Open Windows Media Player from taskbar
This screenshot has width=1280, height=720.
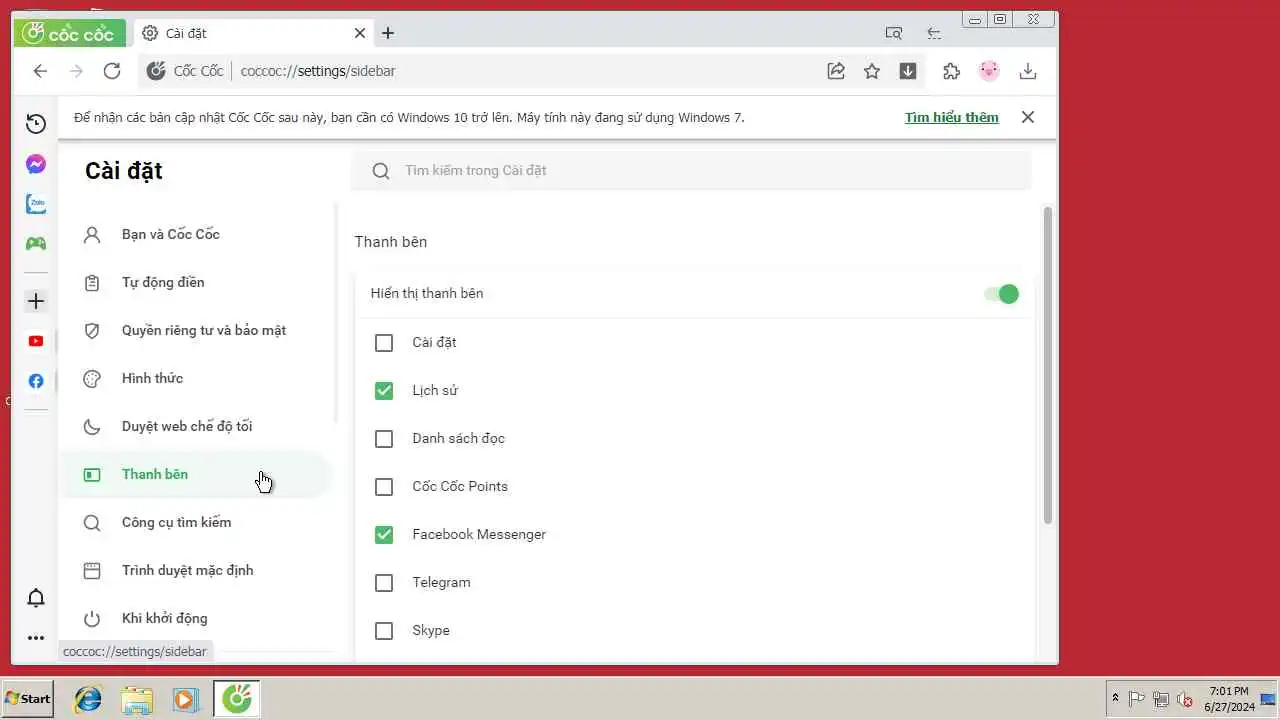[x=185, y=699]
